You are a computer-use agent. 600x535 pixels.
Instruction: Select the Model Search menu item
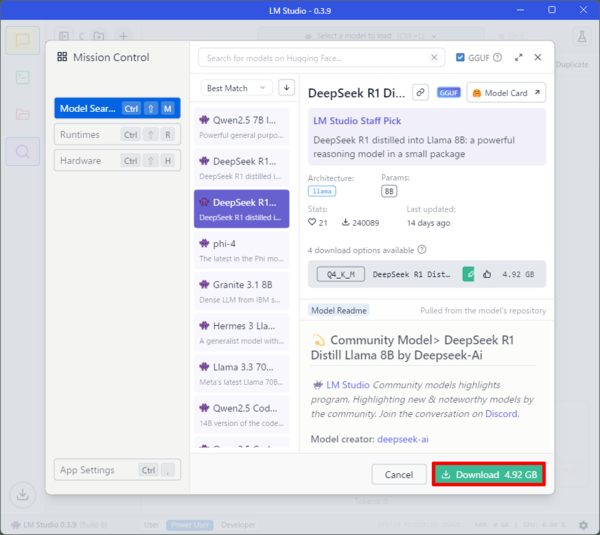(x=117, y=108)
